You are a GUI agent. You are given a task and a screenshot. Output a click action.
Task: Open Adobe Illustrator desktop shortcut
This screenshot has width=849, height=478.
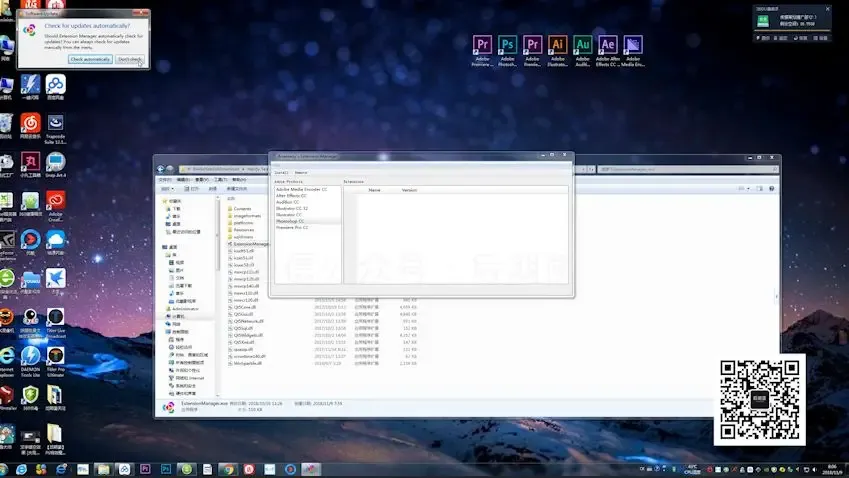coord(557,51)
